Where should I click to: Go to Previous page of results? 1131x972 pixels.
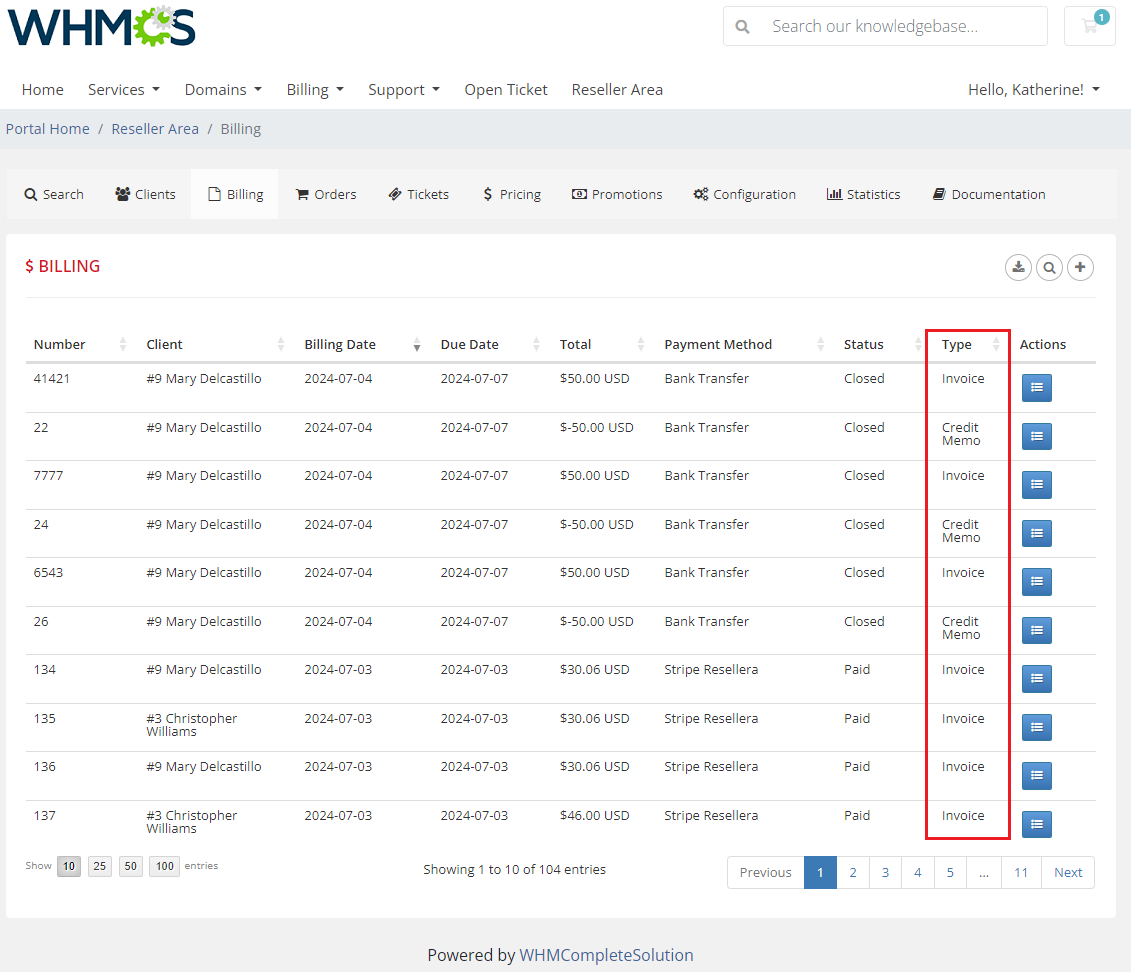pyautogui.click(x=765, y=872)
